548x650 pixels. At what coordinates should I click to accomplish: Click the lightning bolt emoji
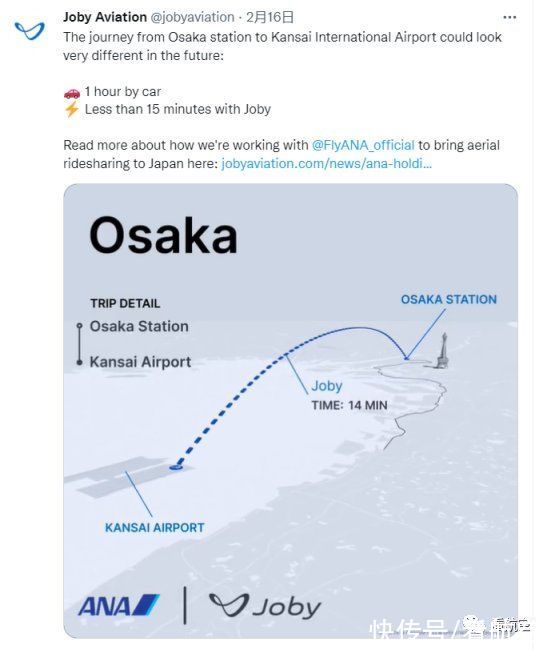coord(71,109)
